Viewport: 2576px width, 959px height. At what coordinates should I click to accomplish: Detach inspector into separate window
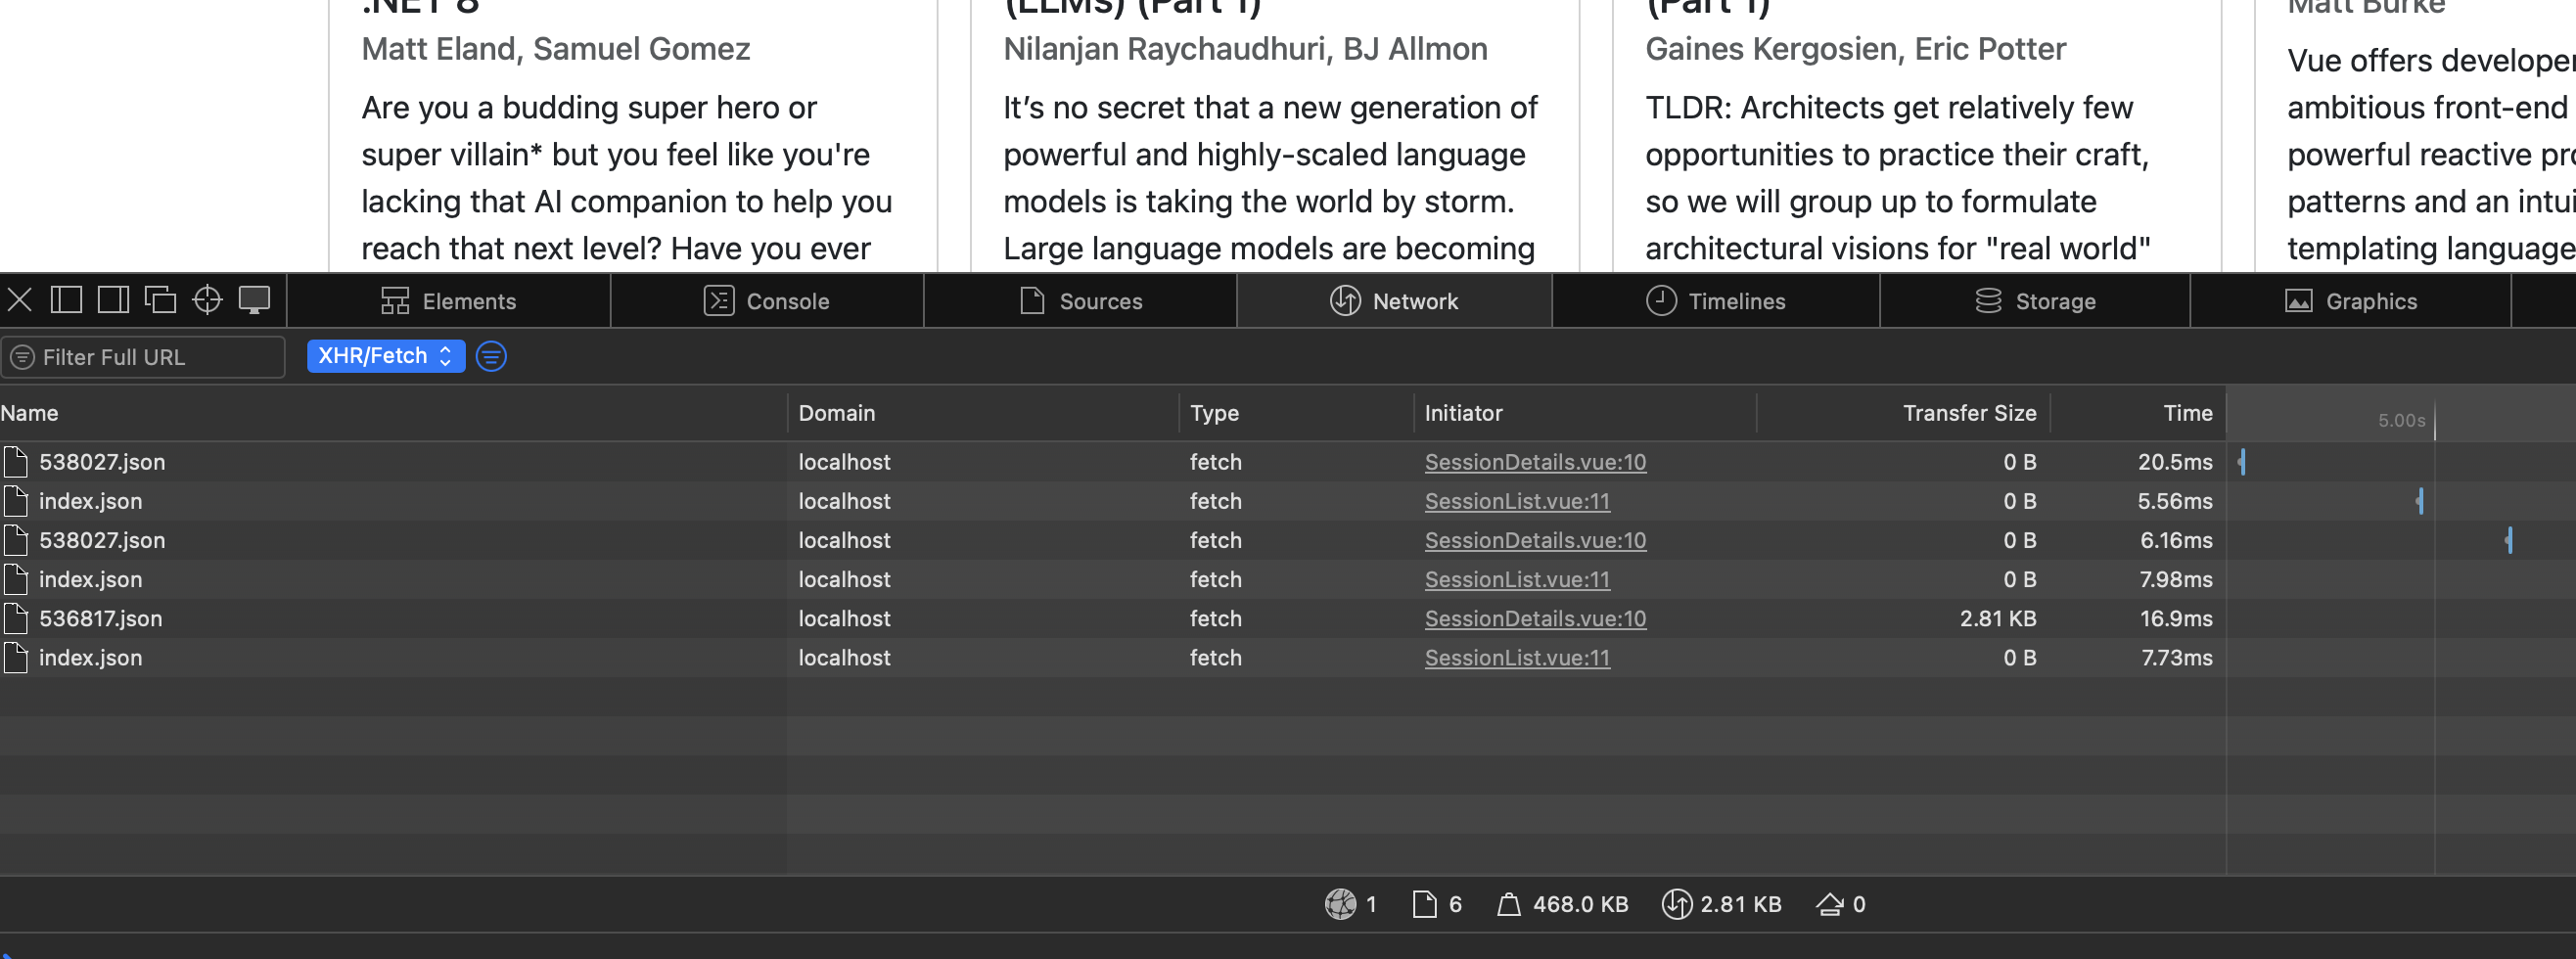[x=160, y=300]
